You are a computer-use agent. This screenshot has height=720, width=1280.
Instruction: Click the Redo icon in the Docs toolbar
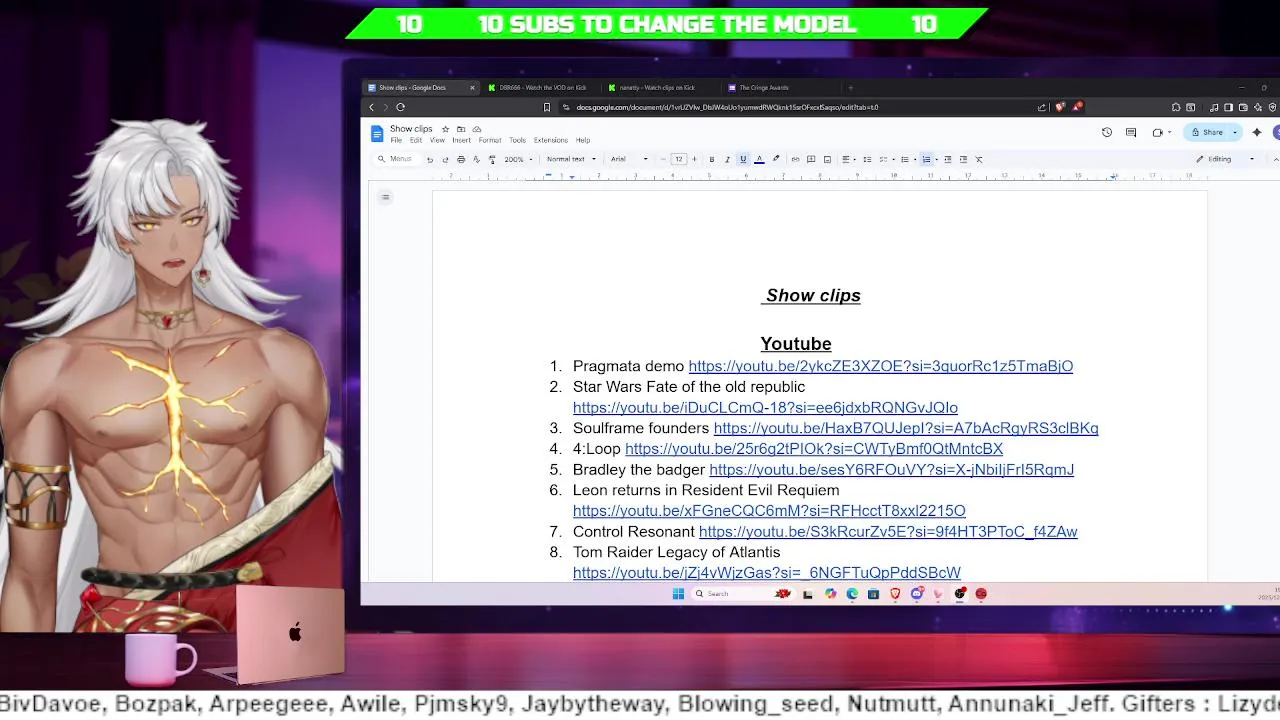click(445, 159)
